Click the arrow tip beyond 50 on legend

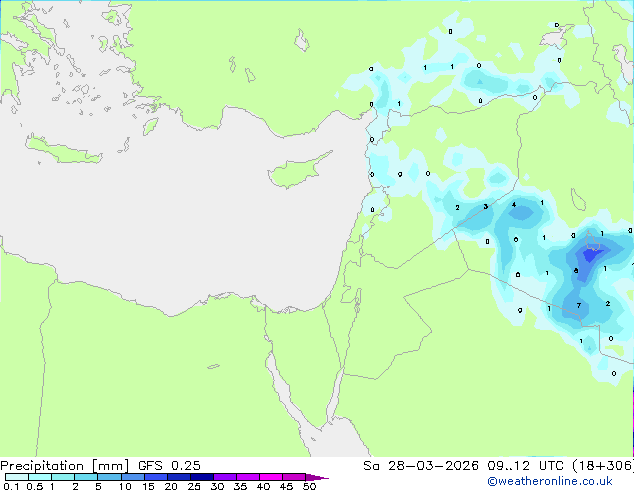coord(317,477)
